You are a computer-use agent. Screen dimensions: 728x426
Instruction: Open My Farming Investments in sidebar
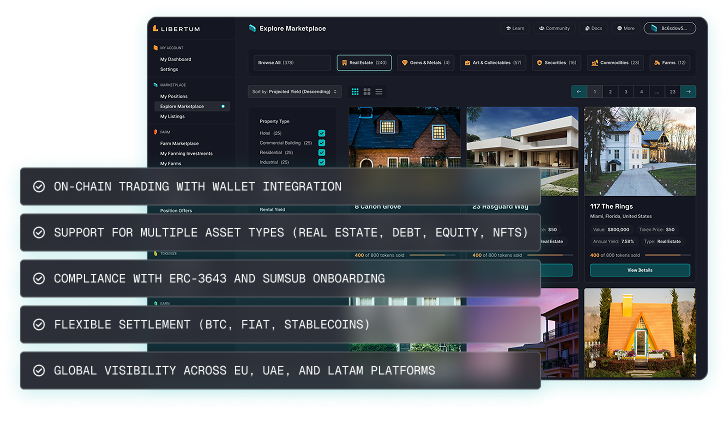pos(186,154)
